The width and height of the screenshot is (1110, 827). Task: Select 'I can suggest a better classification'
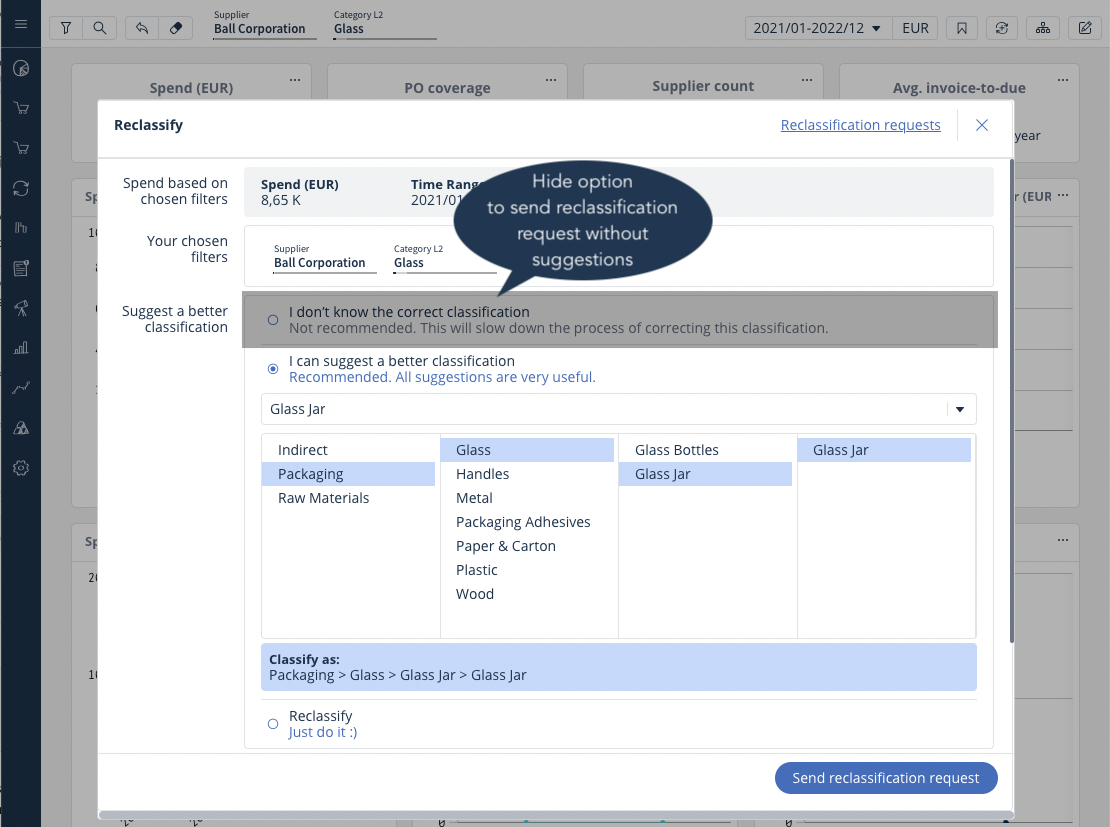tap(273, 369)
